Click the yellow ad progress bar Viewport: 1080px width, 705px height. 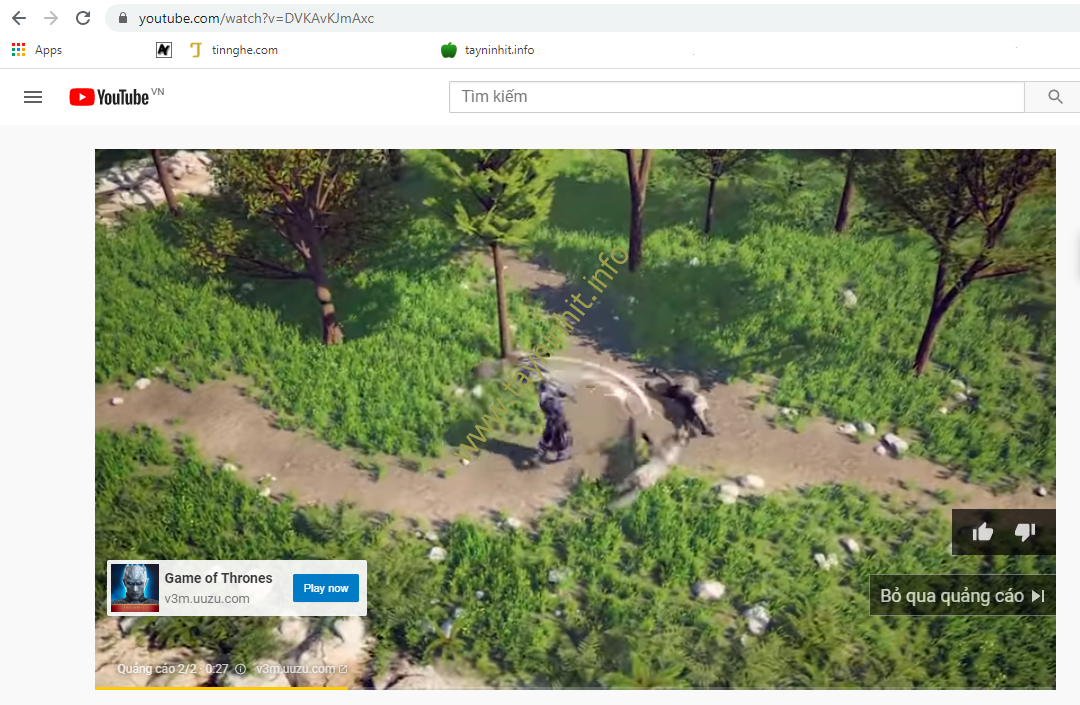pos(220,688)
